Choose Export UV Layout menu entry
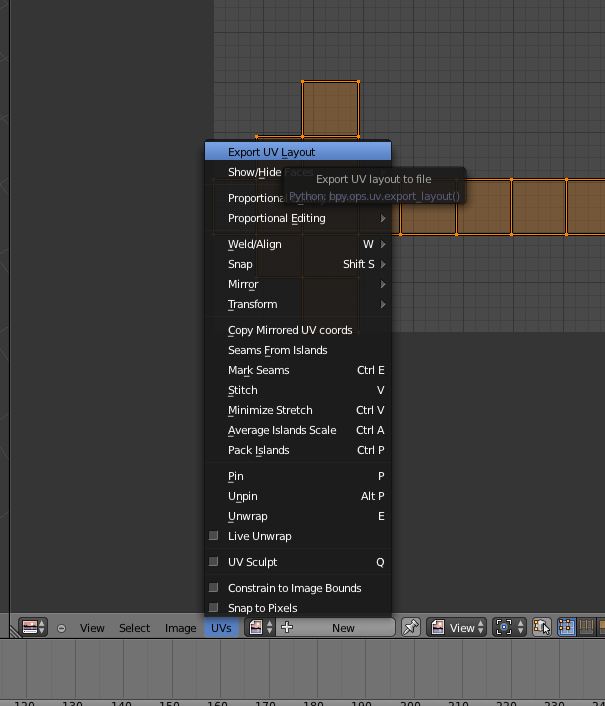The height and width of the screenshot is (706, 605). coord(298,152)
